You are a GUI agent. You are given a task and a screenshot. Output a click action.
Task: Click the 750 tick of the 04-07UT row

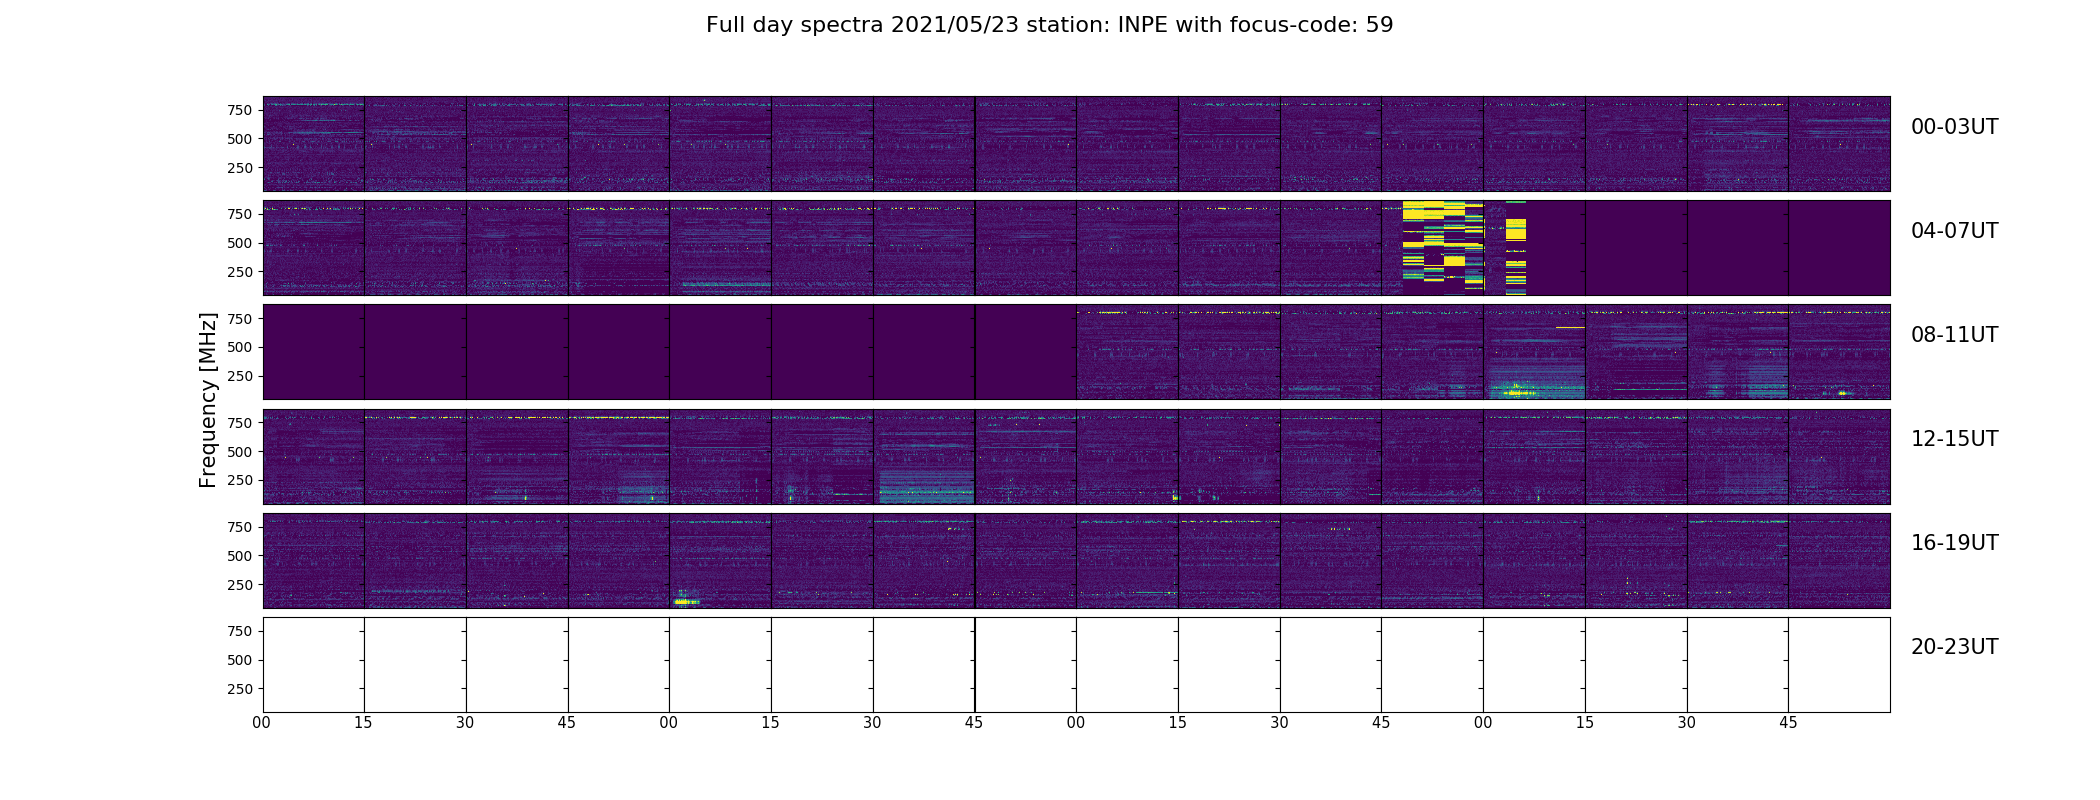240,214
